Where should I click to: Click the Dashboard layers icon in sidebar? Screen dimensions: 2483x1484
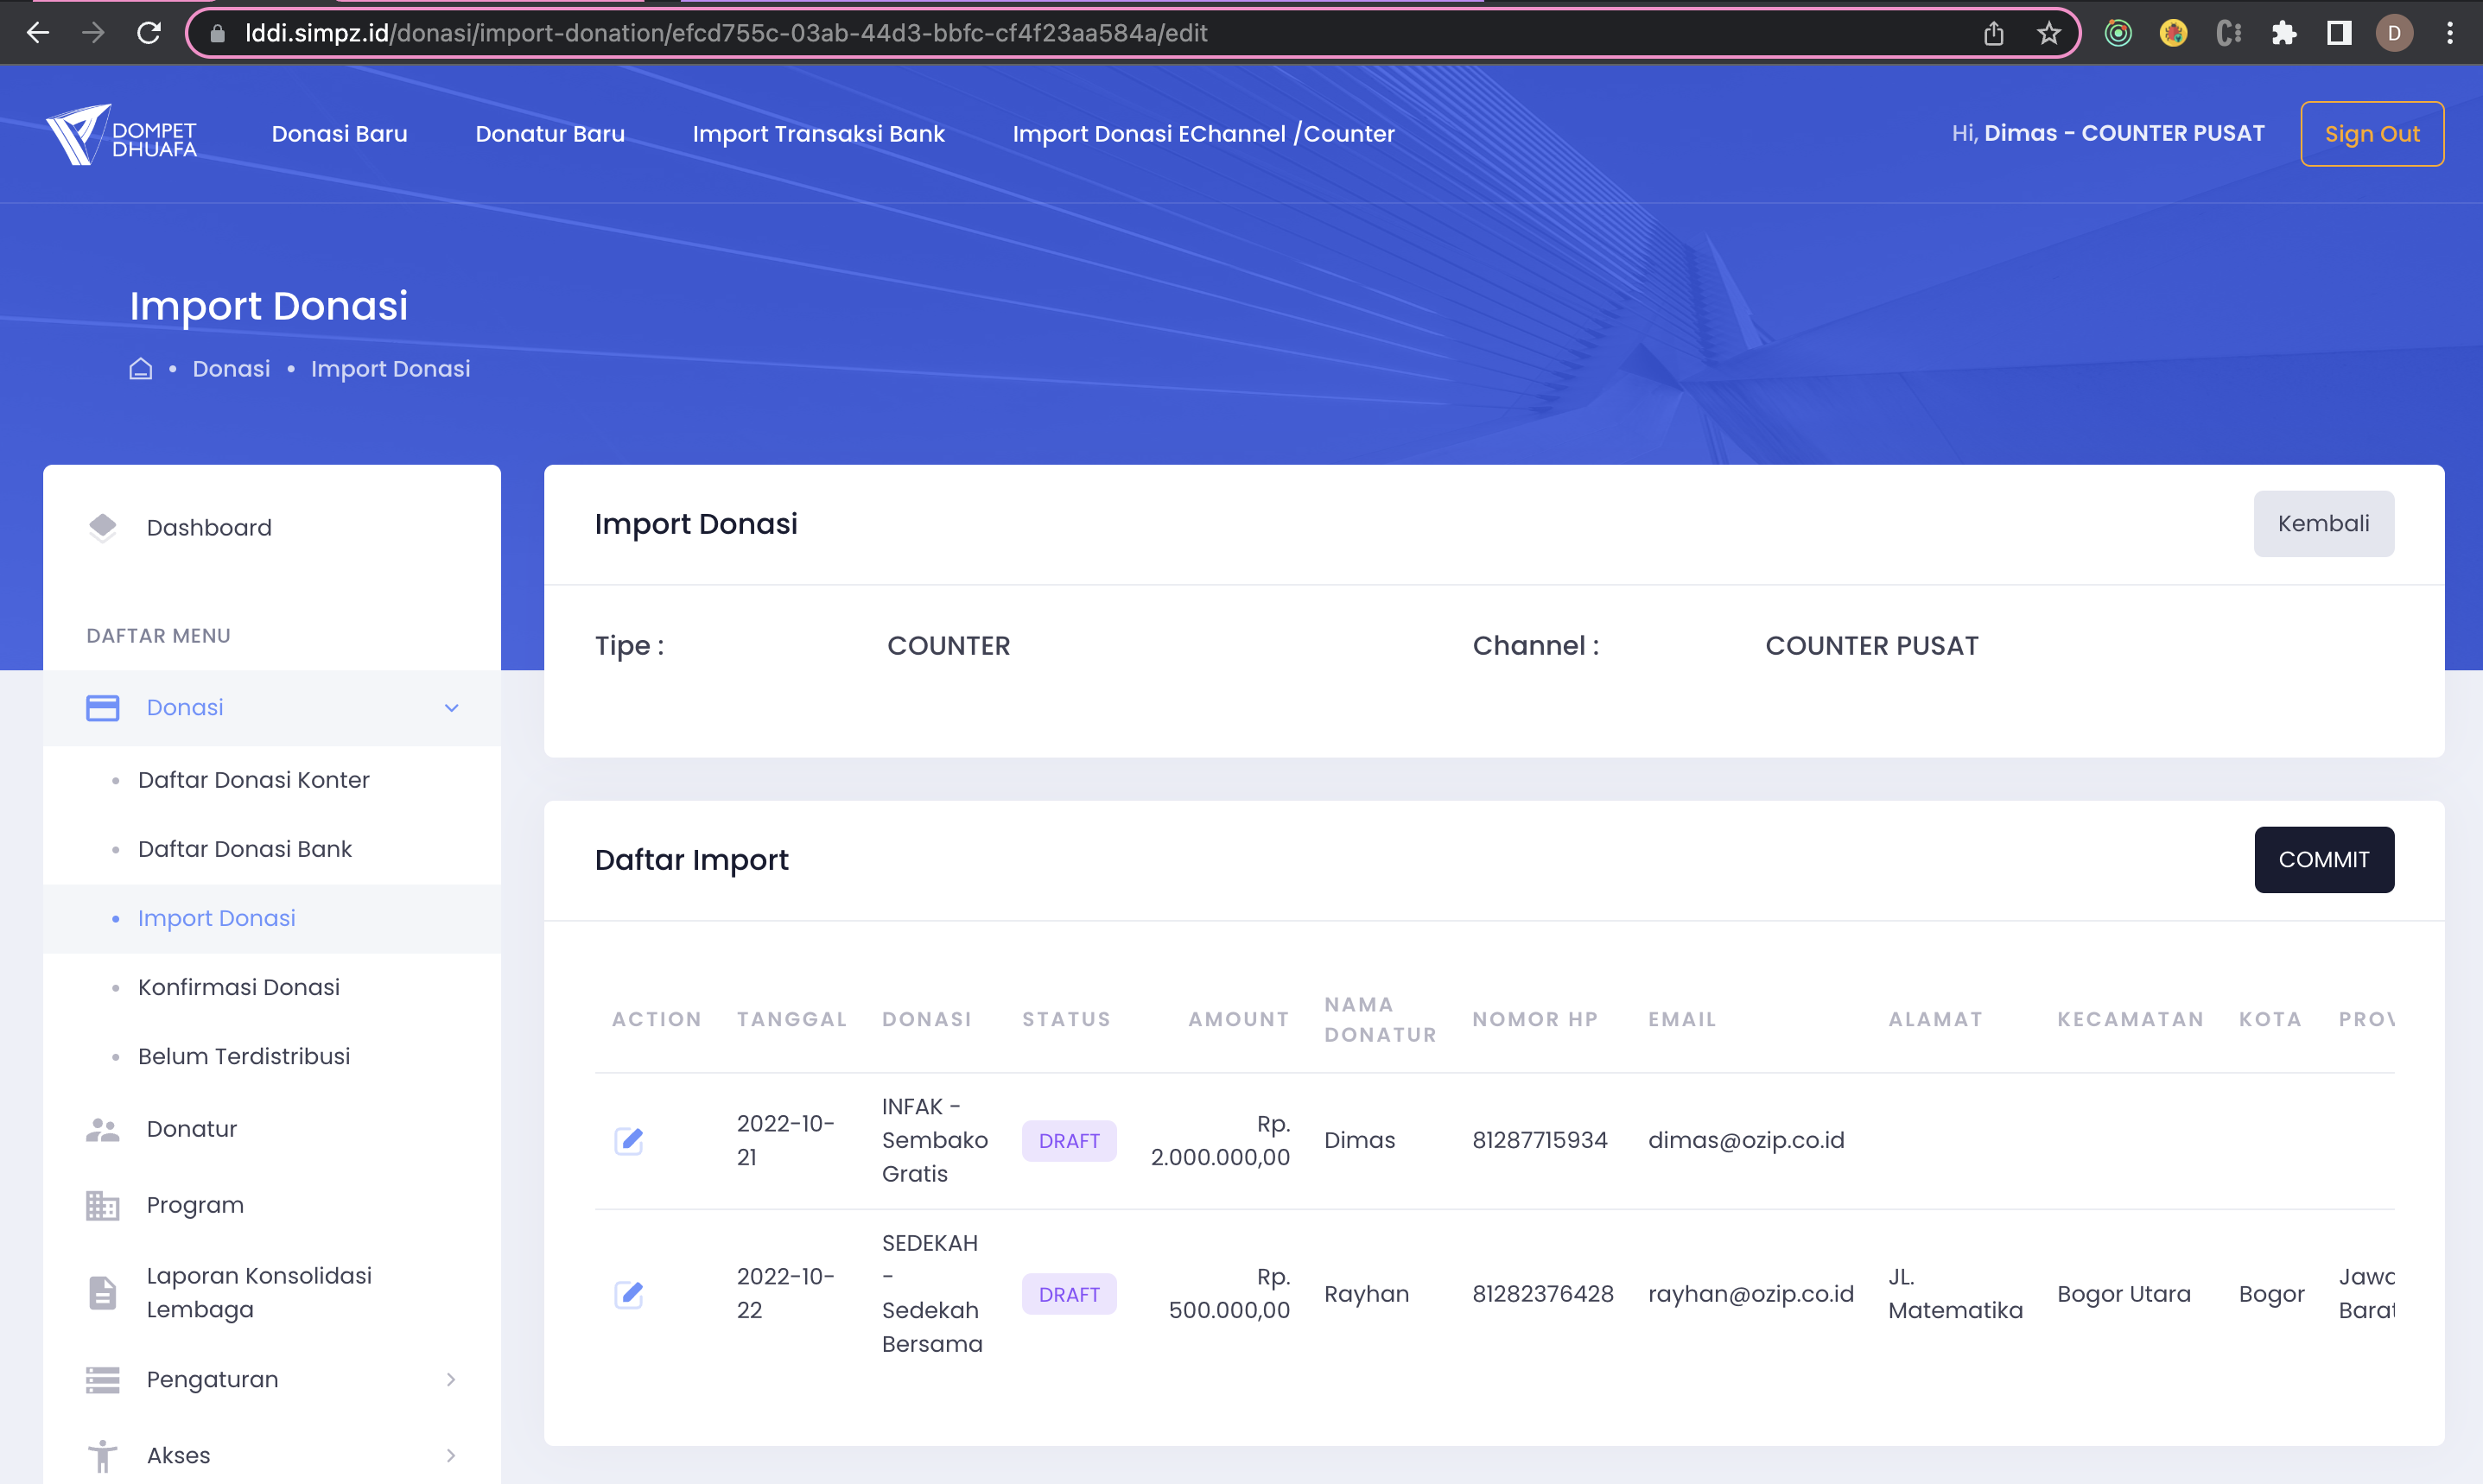102,527
